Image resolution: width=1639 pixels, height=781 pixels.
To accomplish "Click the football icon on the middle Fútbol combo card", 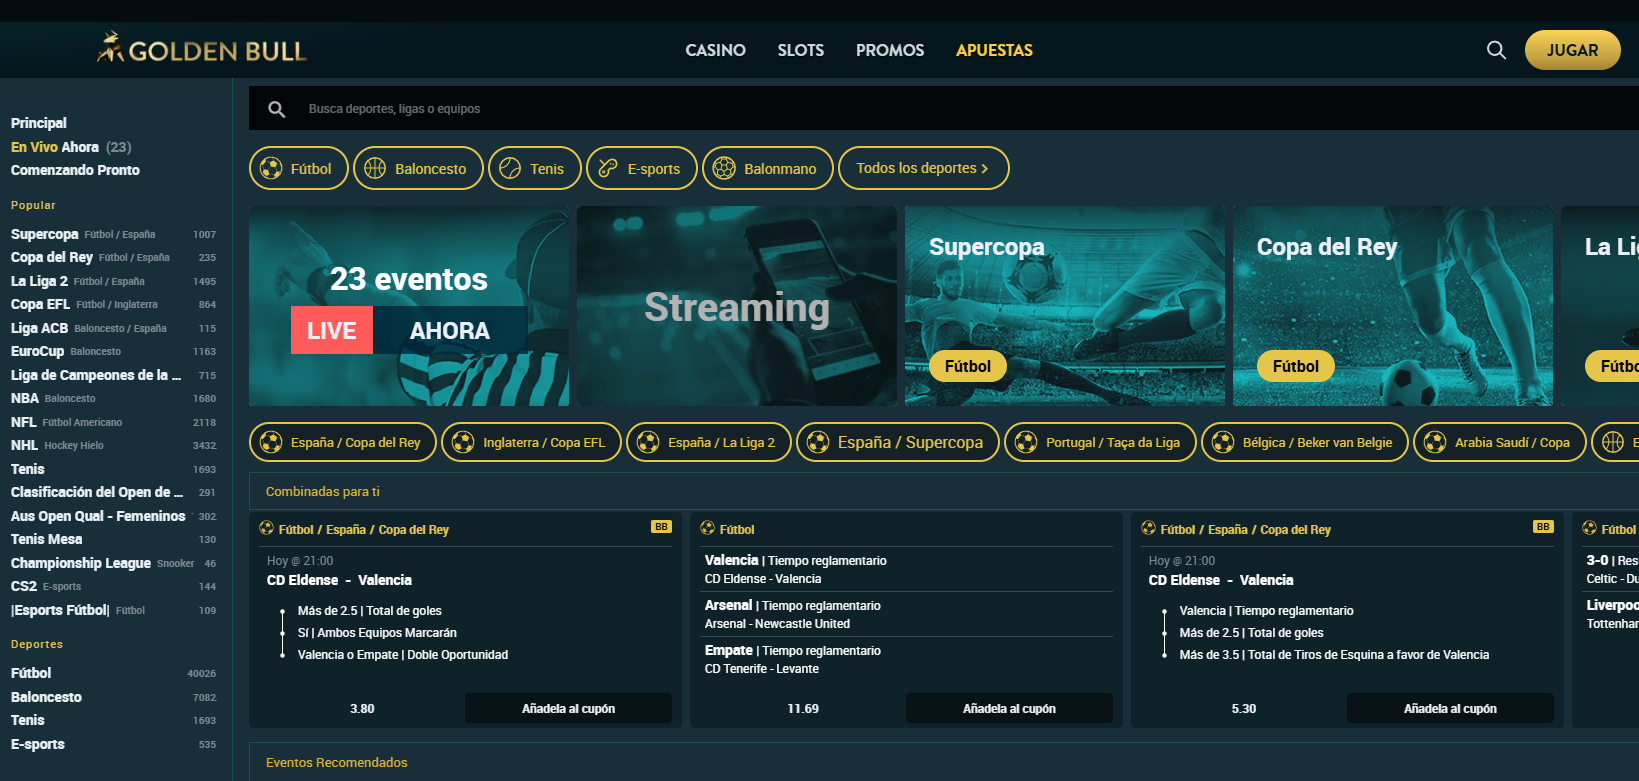I will [708, 528].
